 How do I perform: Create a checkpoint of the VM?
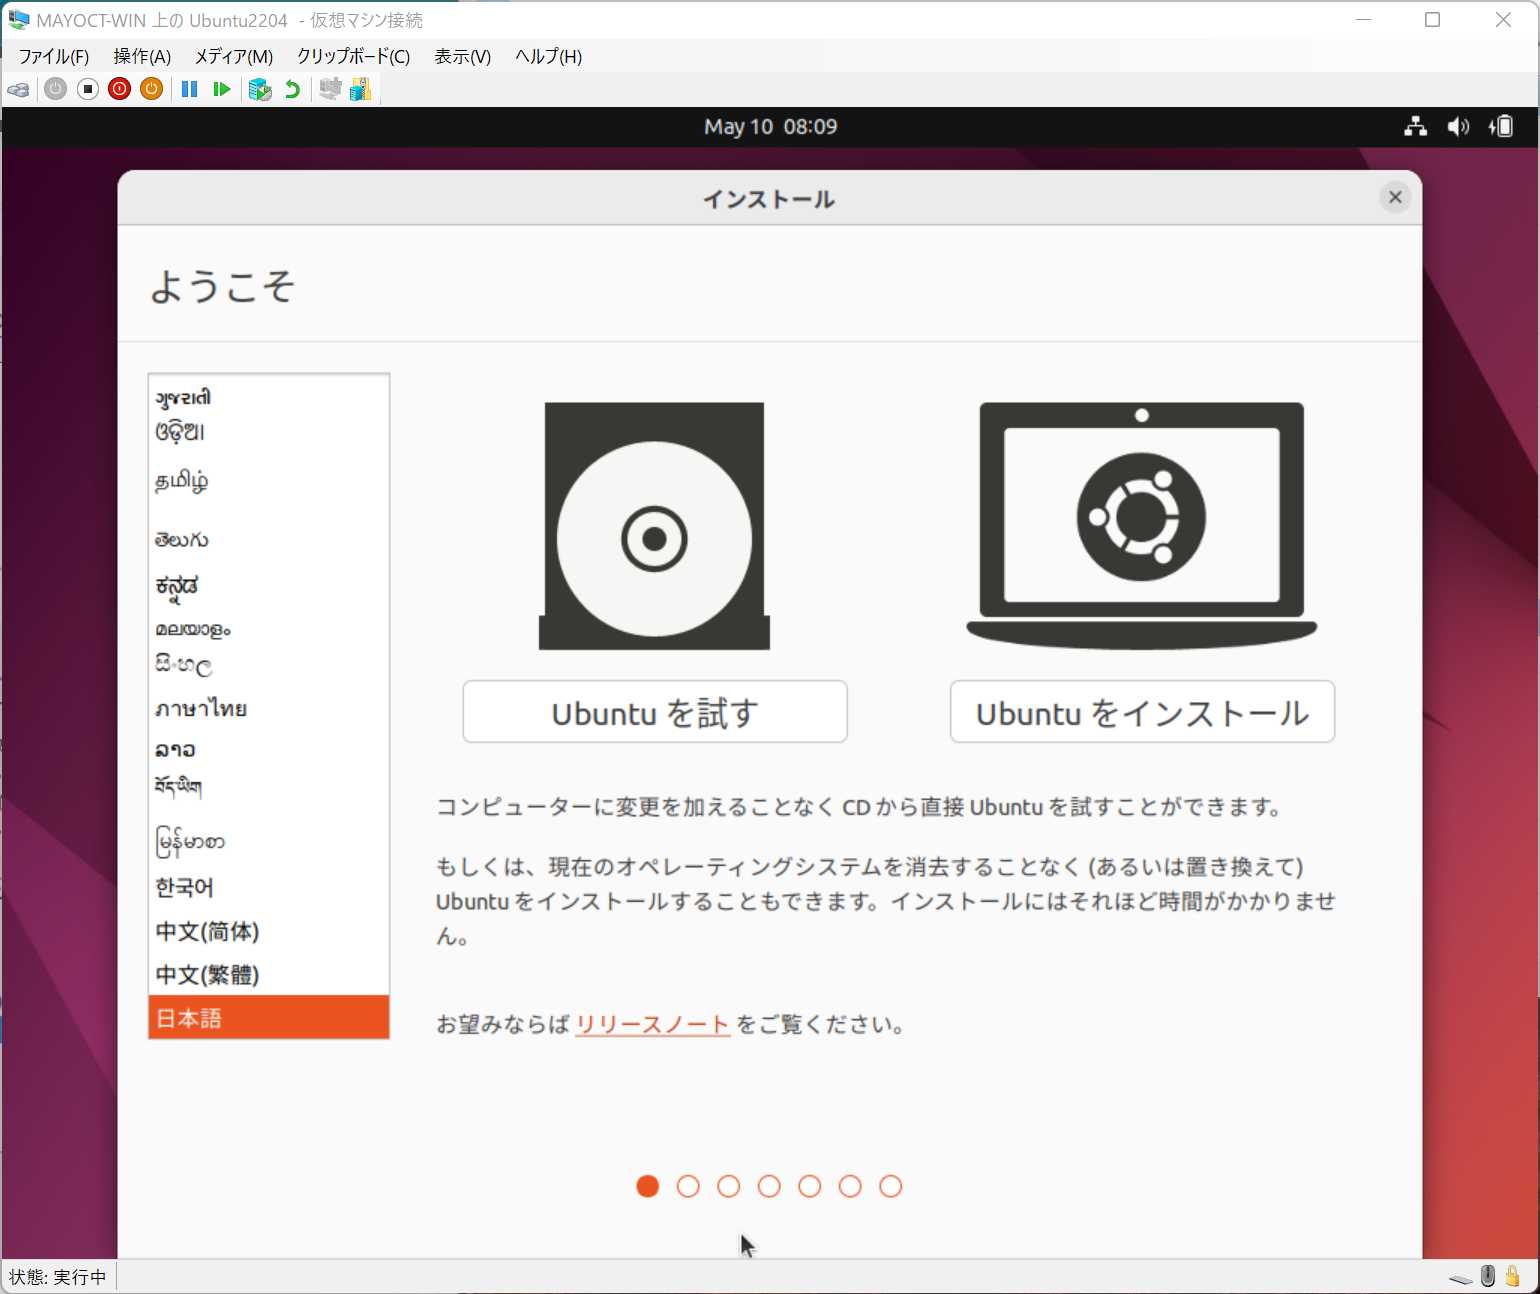pyautogui.click(x=260, y=89)
